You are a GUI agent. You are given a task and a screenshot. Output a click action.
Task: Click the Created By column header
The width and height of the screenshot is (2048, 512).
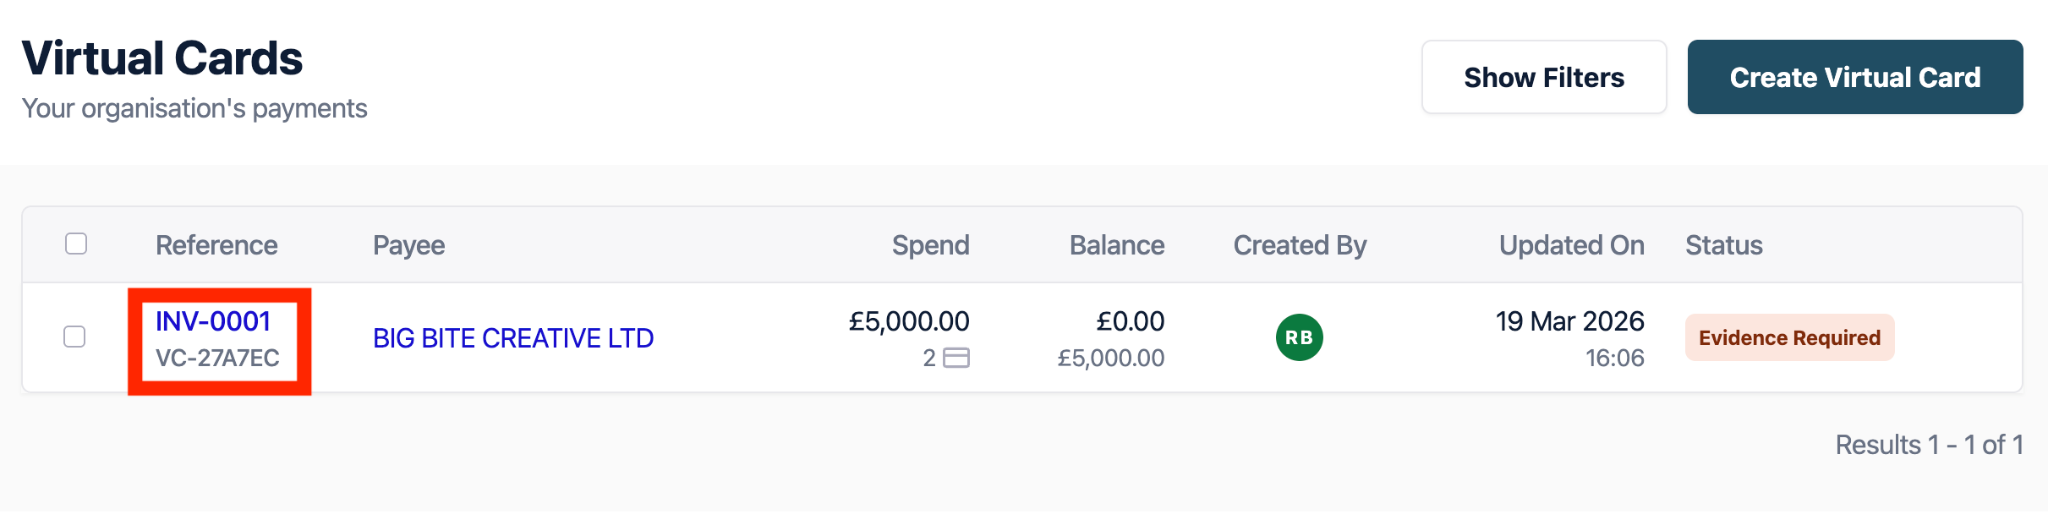tap(1299, 245)
